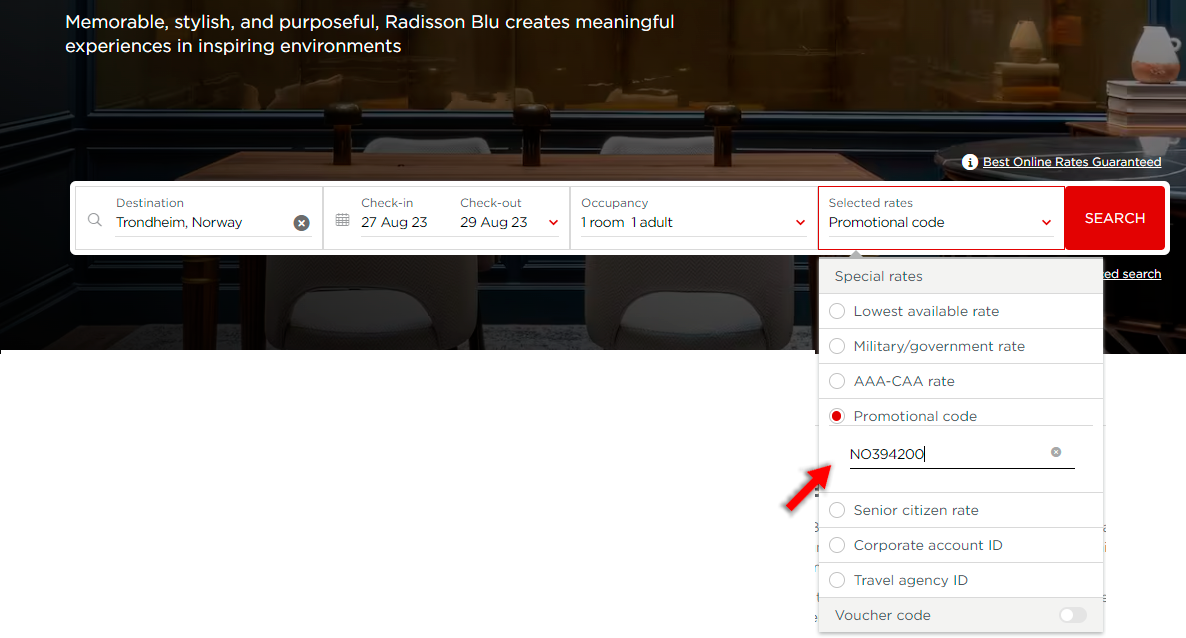Choose Military/government rate radio button
This screenshot has height=638, width=1186.
[x=837, y=346]
